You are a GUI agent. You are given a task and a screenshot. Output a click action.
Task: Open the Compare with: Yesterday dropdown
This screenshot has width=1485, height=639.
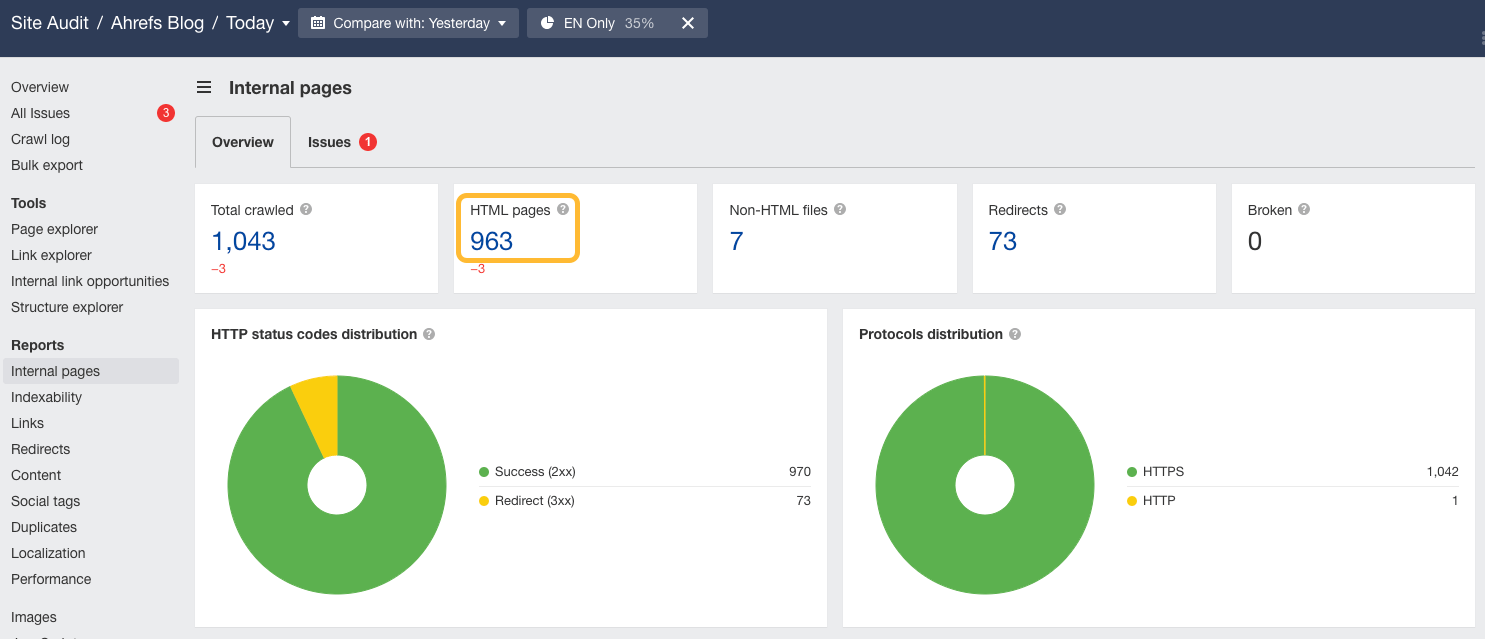coord(408,23)
